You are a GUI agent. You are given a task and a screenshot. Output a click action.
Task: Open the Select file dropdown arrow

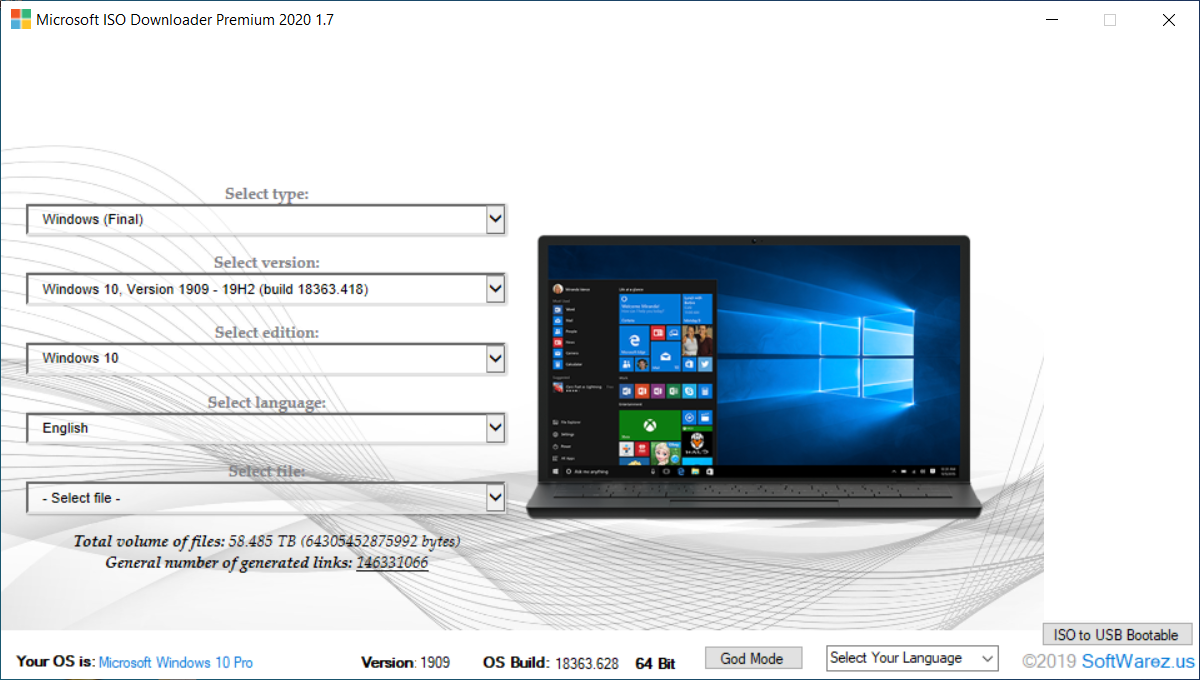(x=495, y=497)
